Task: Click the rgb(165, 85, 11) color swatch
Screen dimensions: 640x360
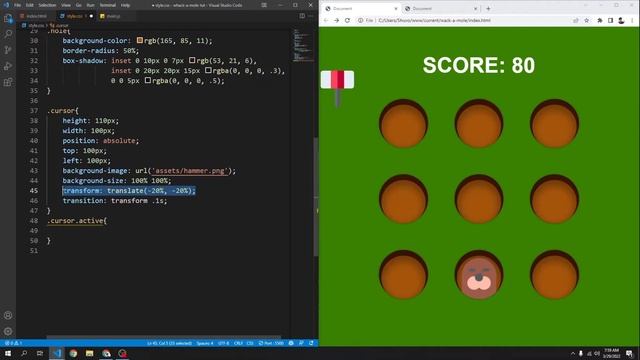Action: [x=140, y=40]
